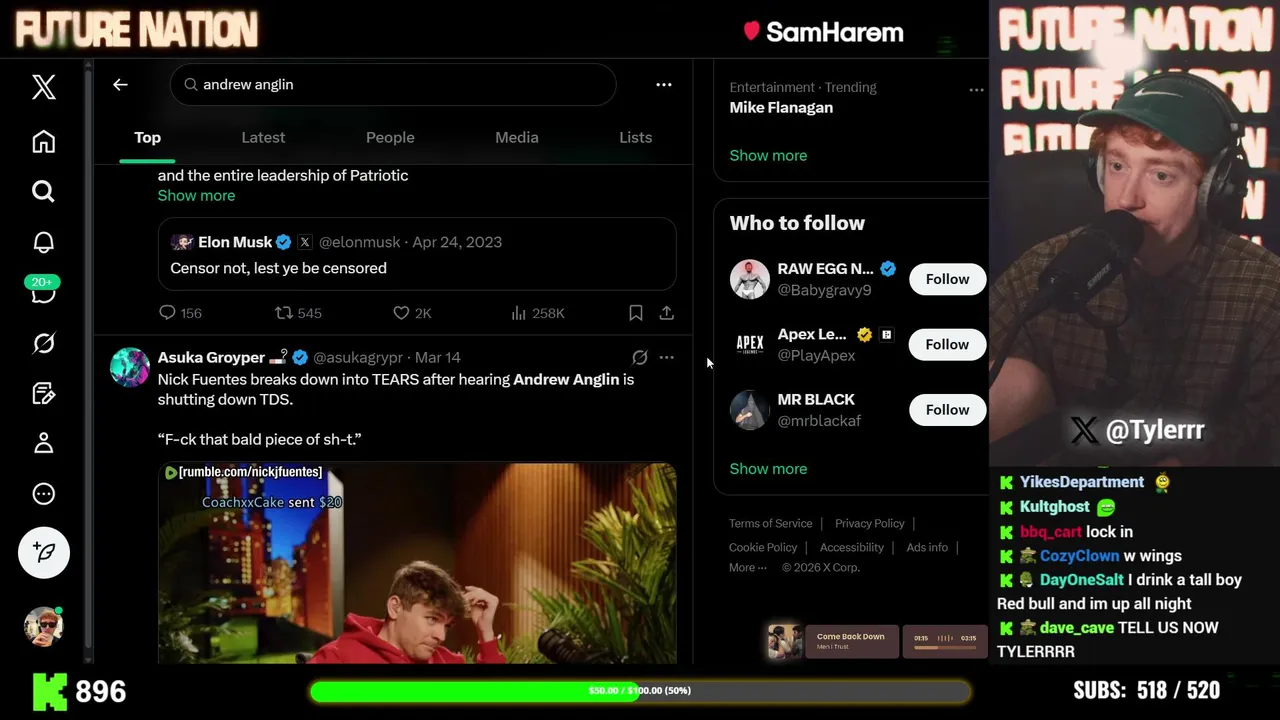Switch to the Lists tab
The height and width of the screenshot is (720, 1280).
635,138
